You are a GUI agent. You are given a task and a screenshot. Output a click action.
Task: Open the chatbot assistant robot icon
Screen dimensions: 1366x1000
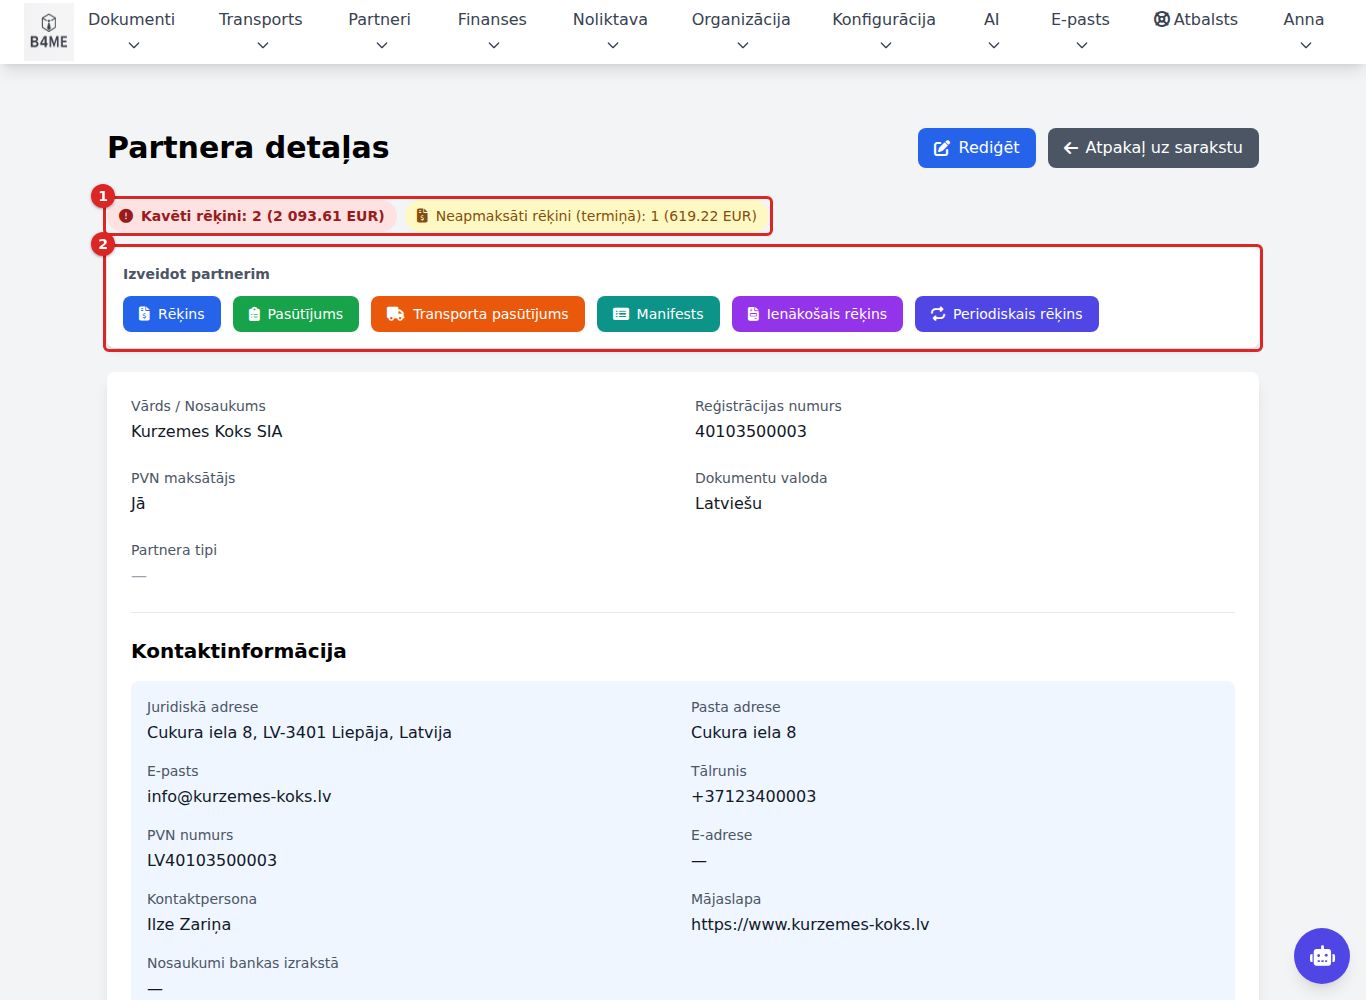coord(1322,956)
